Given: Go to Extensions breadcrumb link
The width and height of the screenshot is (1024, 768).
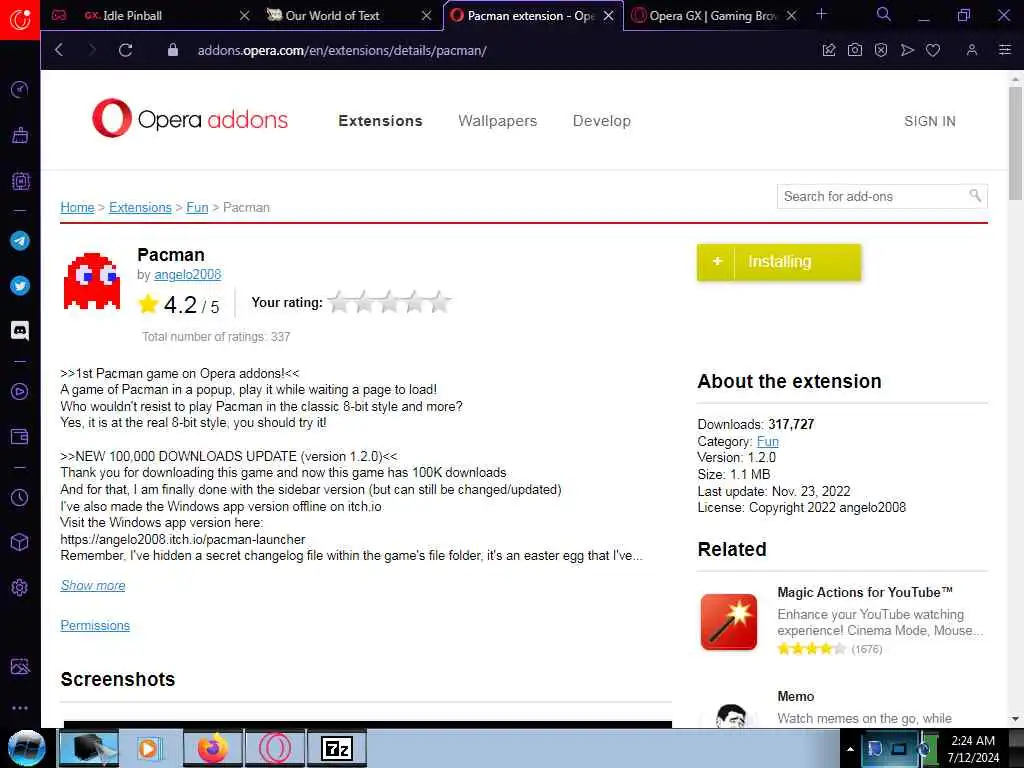Looking at the screenshot, I should coord(140,208).
